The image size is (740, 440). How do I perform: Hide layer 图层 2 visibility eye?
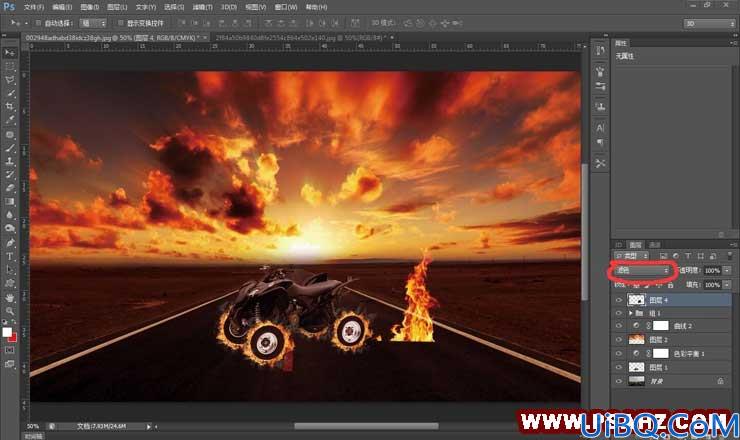coord(619,339)
